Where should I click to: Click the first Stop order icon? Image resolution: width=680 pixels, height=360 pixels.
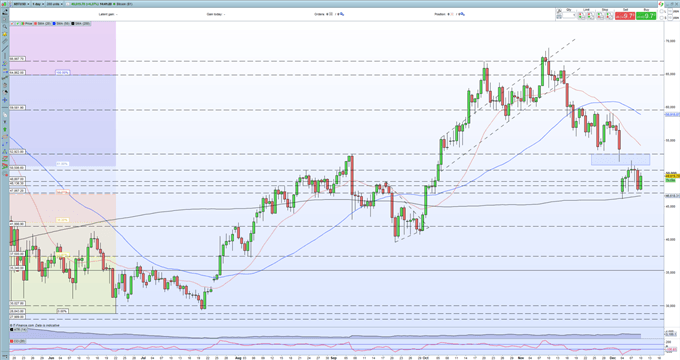click(600, 16)
